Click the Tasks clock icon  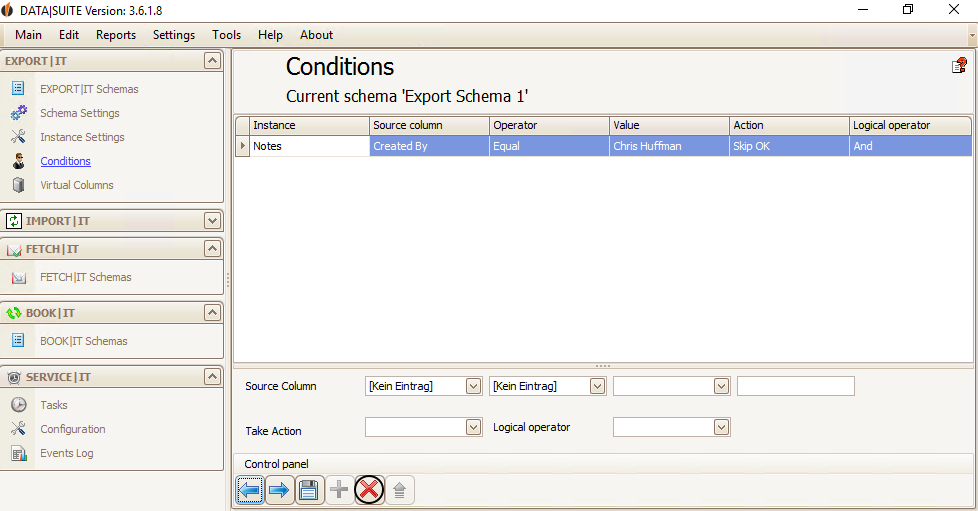[19, 405]
